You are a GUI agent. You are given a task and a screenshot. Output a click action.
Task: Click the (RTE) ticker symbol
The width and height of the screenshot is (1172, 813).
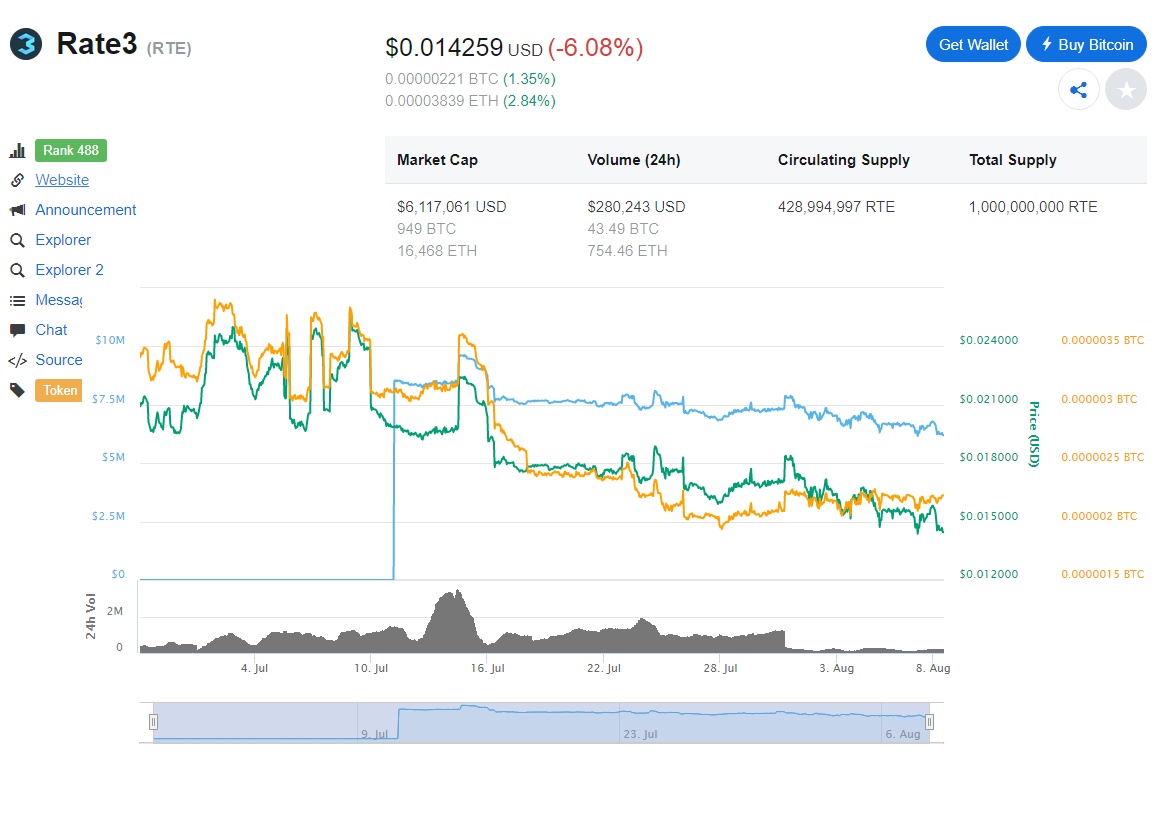[x=169, y=49]
